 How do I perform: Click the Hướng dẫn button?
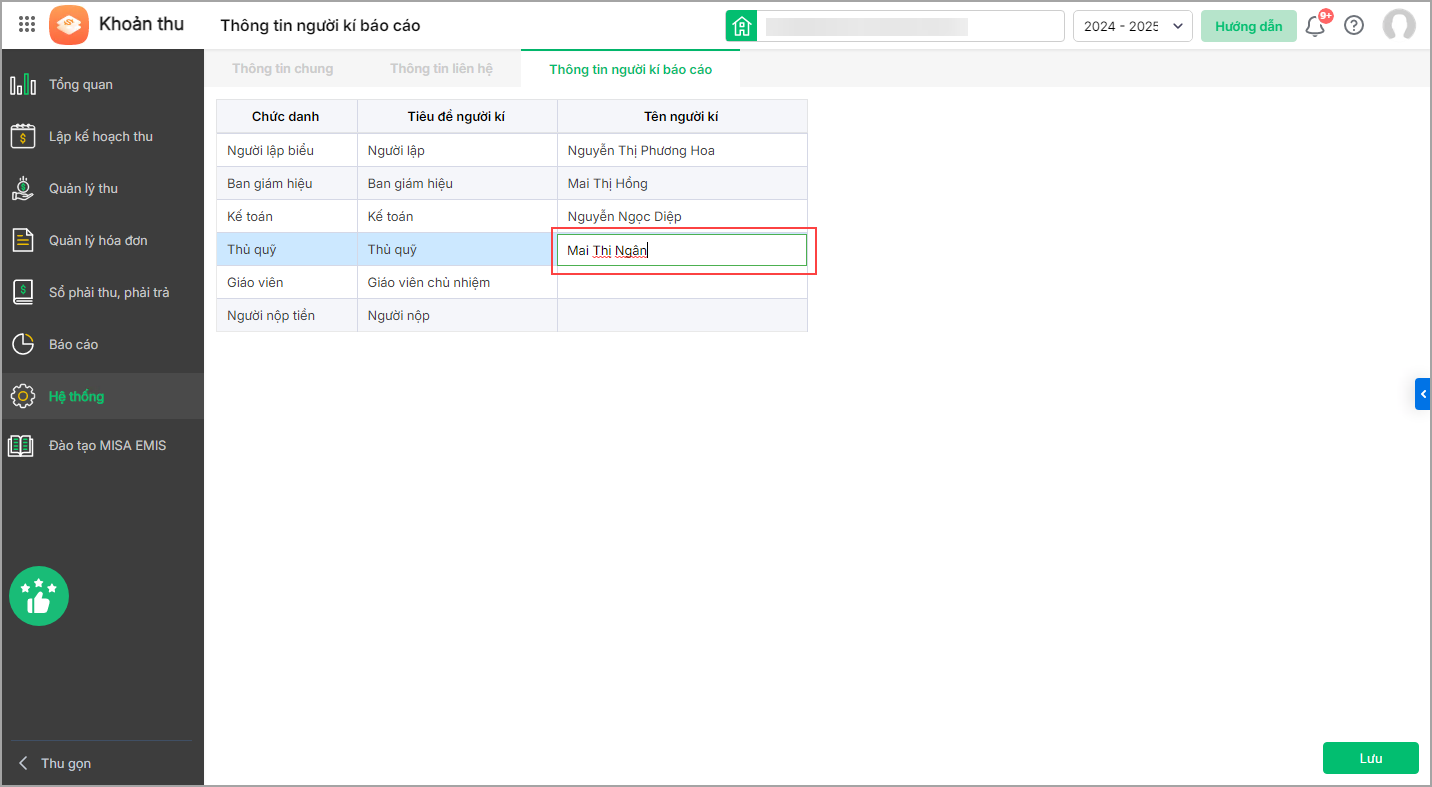click(x=1249, y=26)
